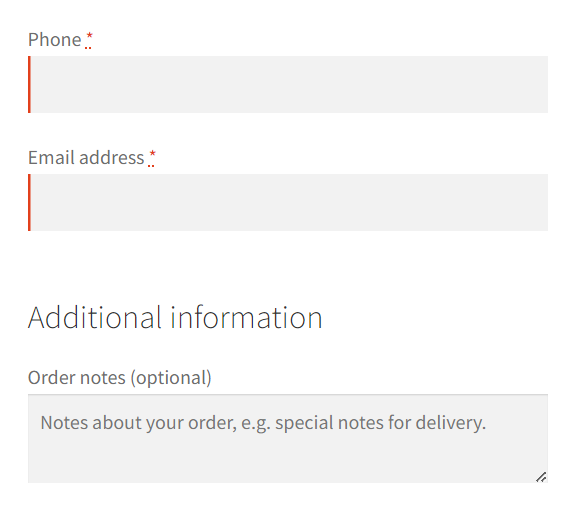
Task: Click the required asterisk after Email address
Action: [x=152, y=157]
